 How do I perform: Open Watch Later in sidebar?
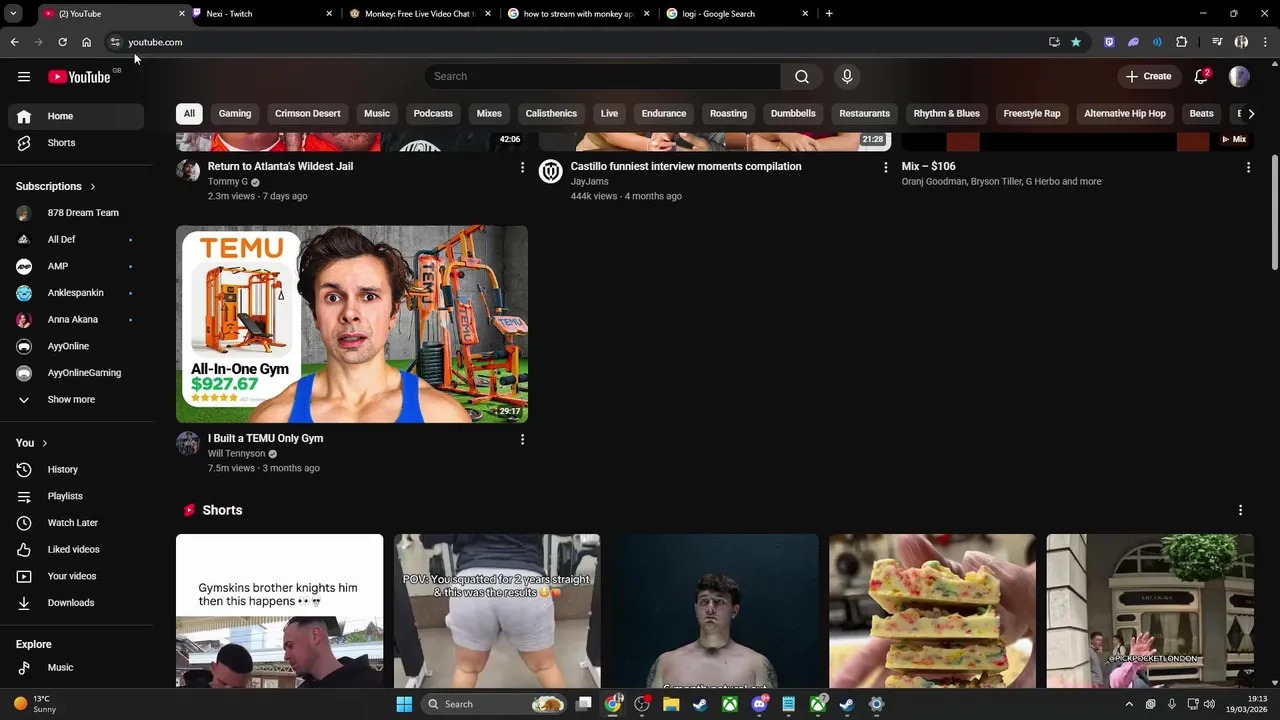(x=76, y=523)
